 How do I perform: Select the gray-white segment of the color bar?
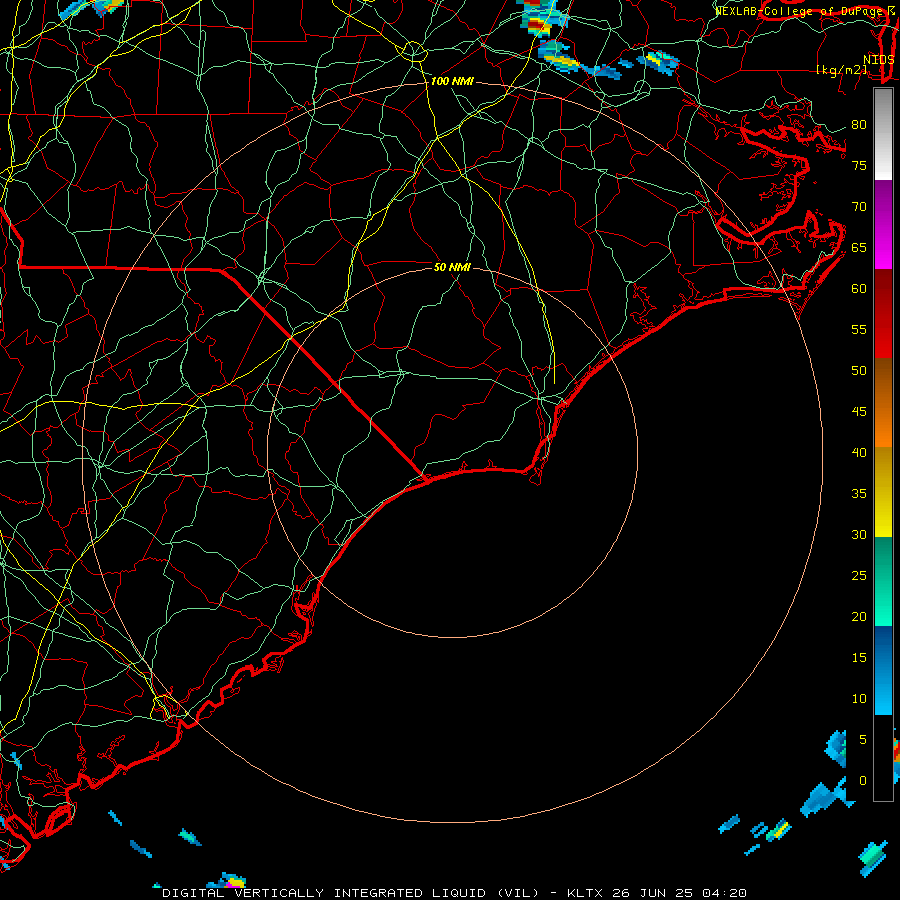(x=883, y=134)
